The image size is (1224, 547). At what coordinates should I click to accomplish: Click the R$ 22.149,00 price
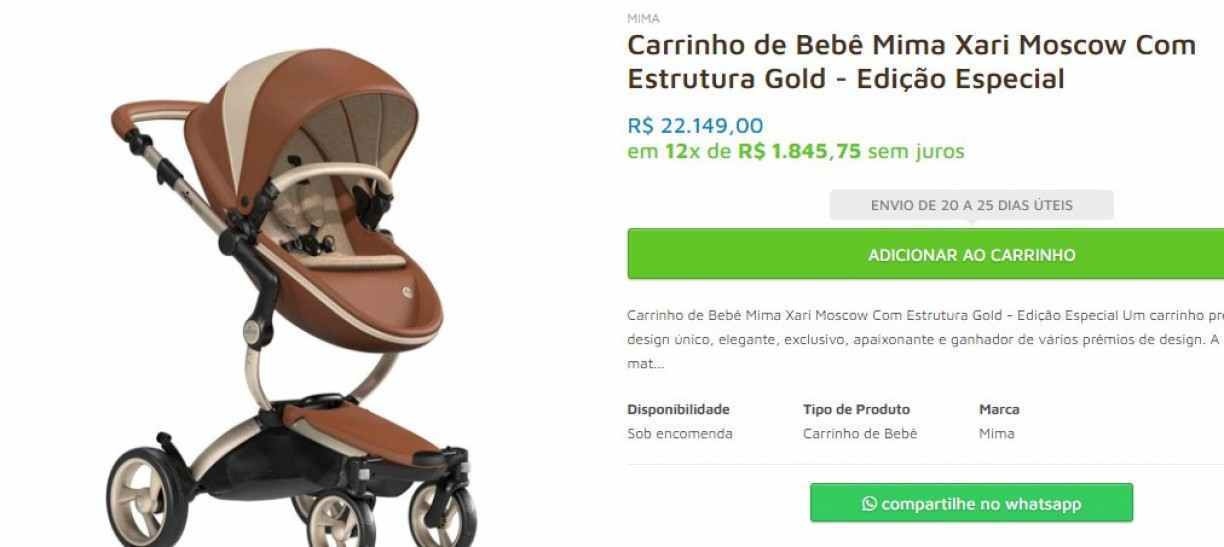pyautogui.click(x=695, y=126)
